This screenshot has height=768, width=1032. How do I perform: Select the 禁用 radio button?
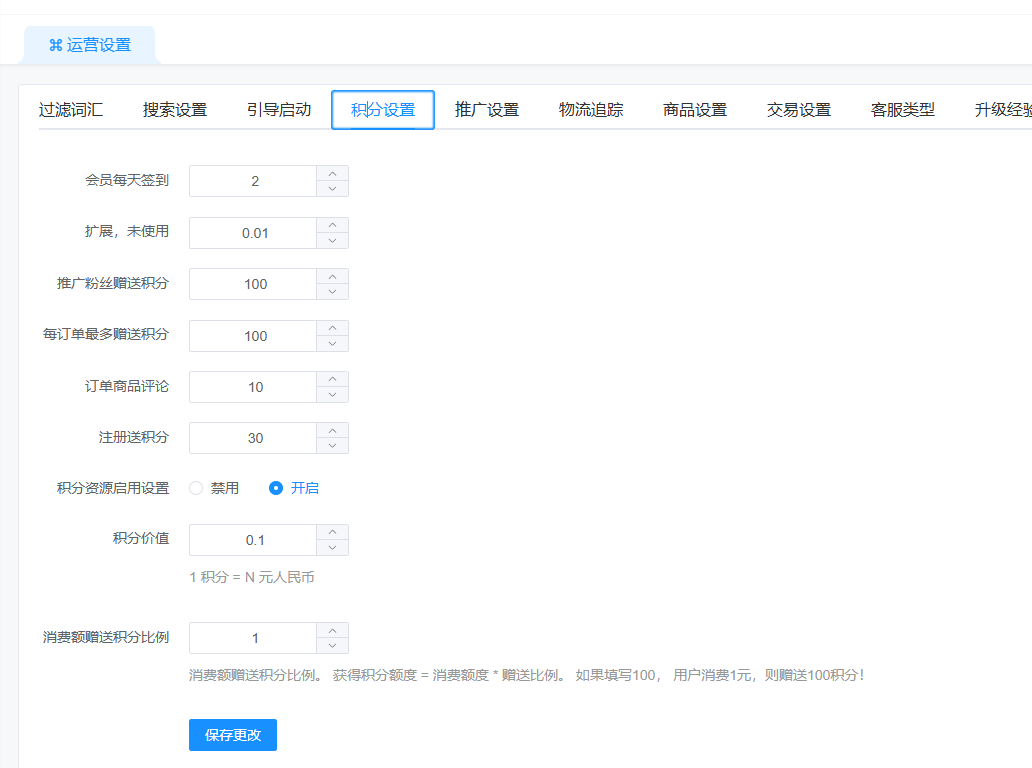point(196,488)
